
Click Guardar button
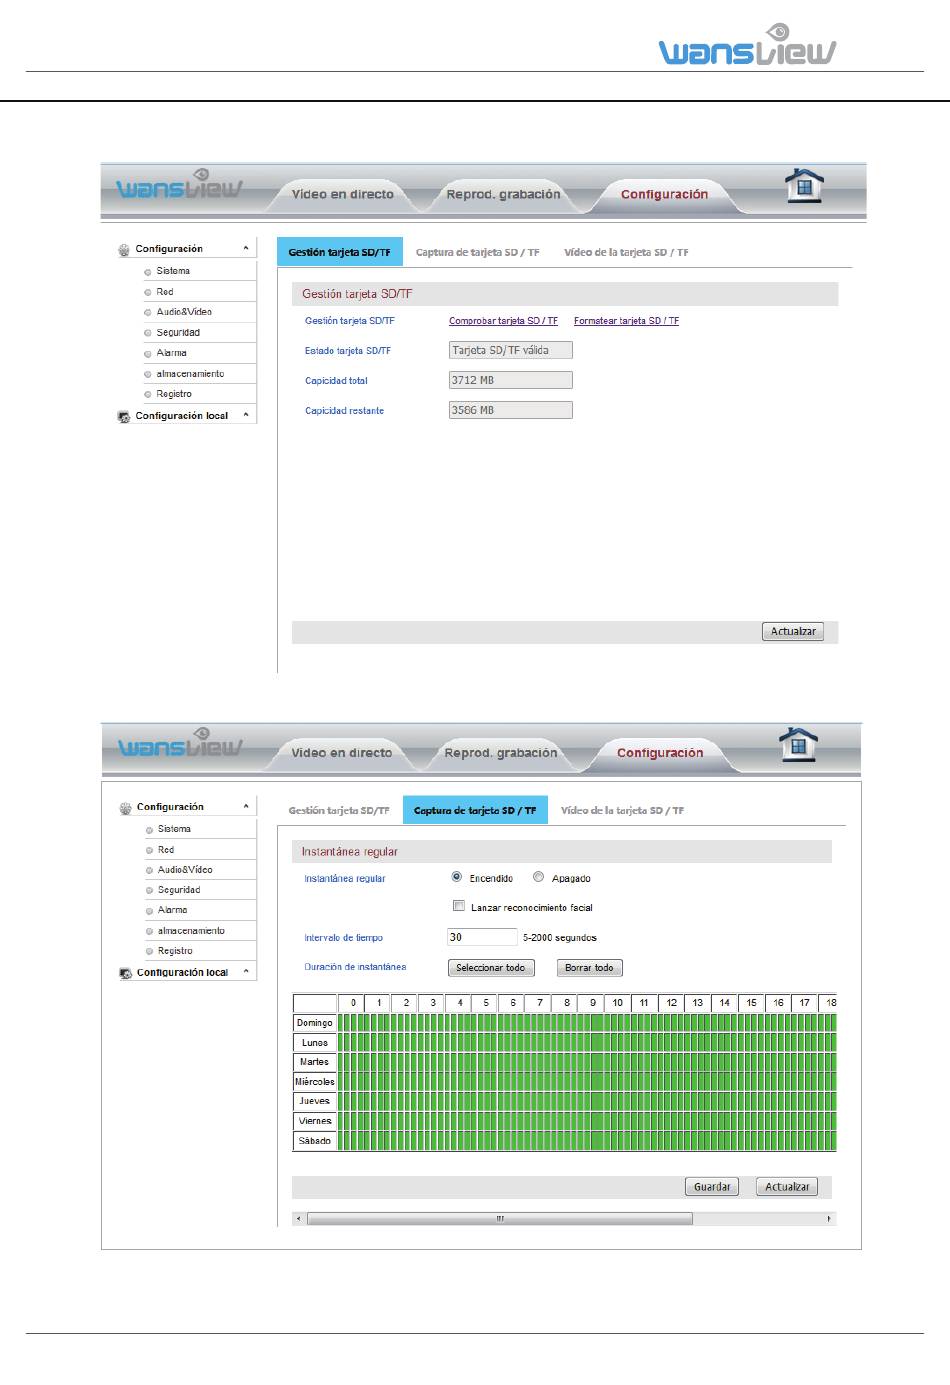coord(712,1187)
